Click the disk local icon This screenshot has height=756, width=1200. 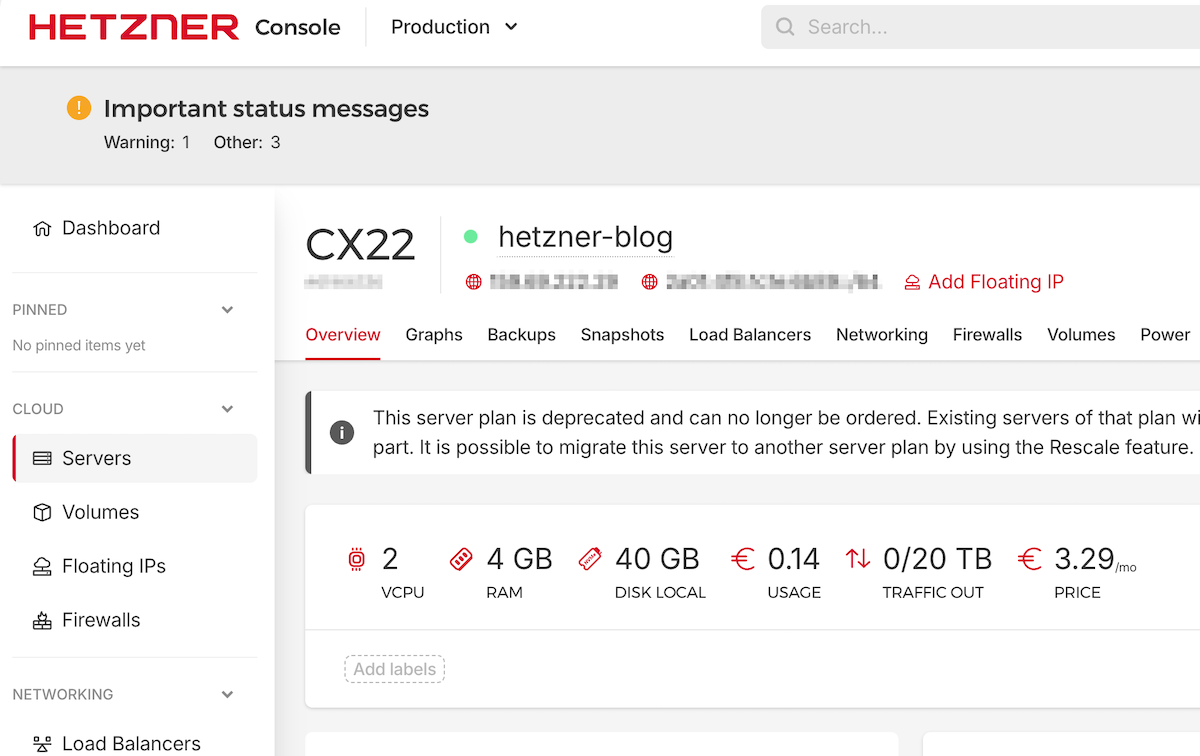click(590, 559)
